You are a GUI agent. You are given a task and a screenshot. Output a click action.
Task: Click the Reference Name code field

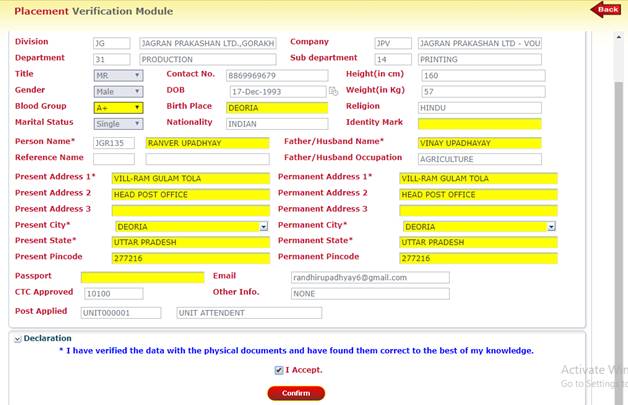(114, 159)
